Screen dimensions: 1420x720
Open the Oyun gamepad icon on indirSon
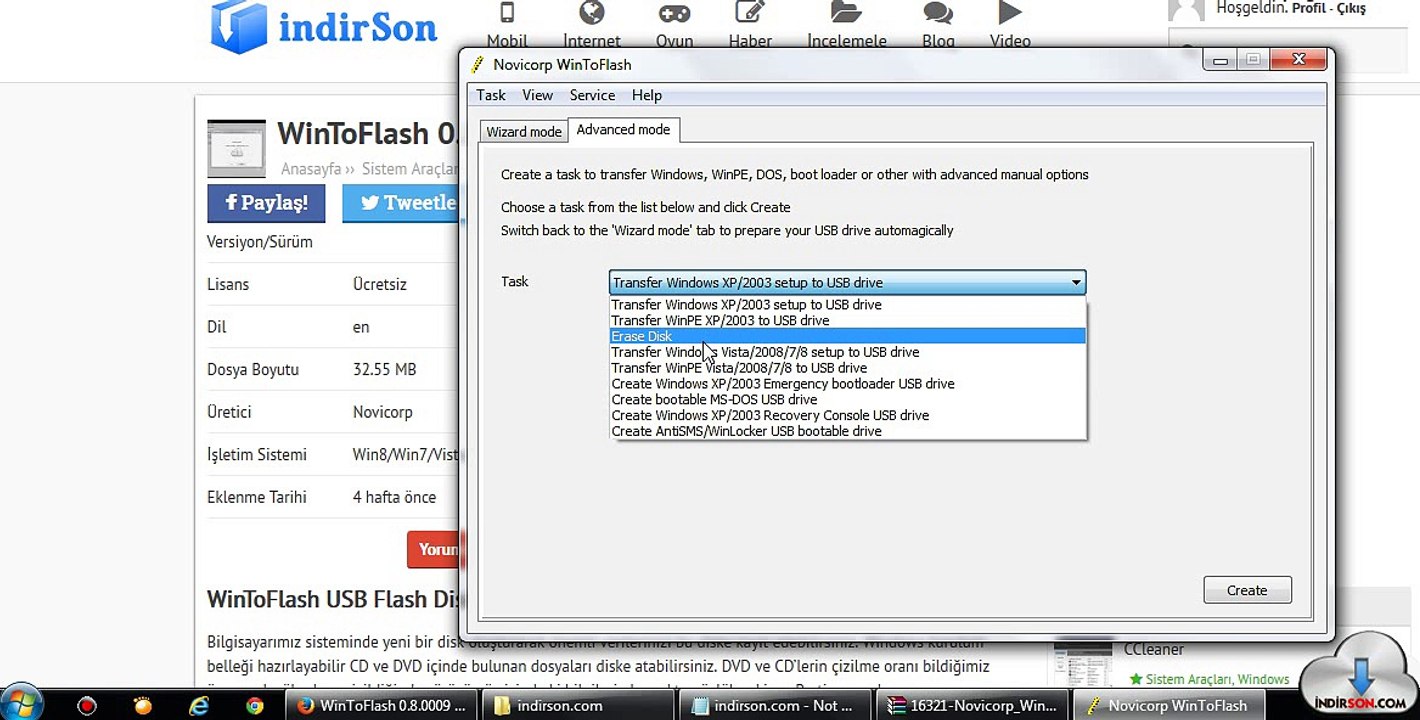(x=674, y=13)
